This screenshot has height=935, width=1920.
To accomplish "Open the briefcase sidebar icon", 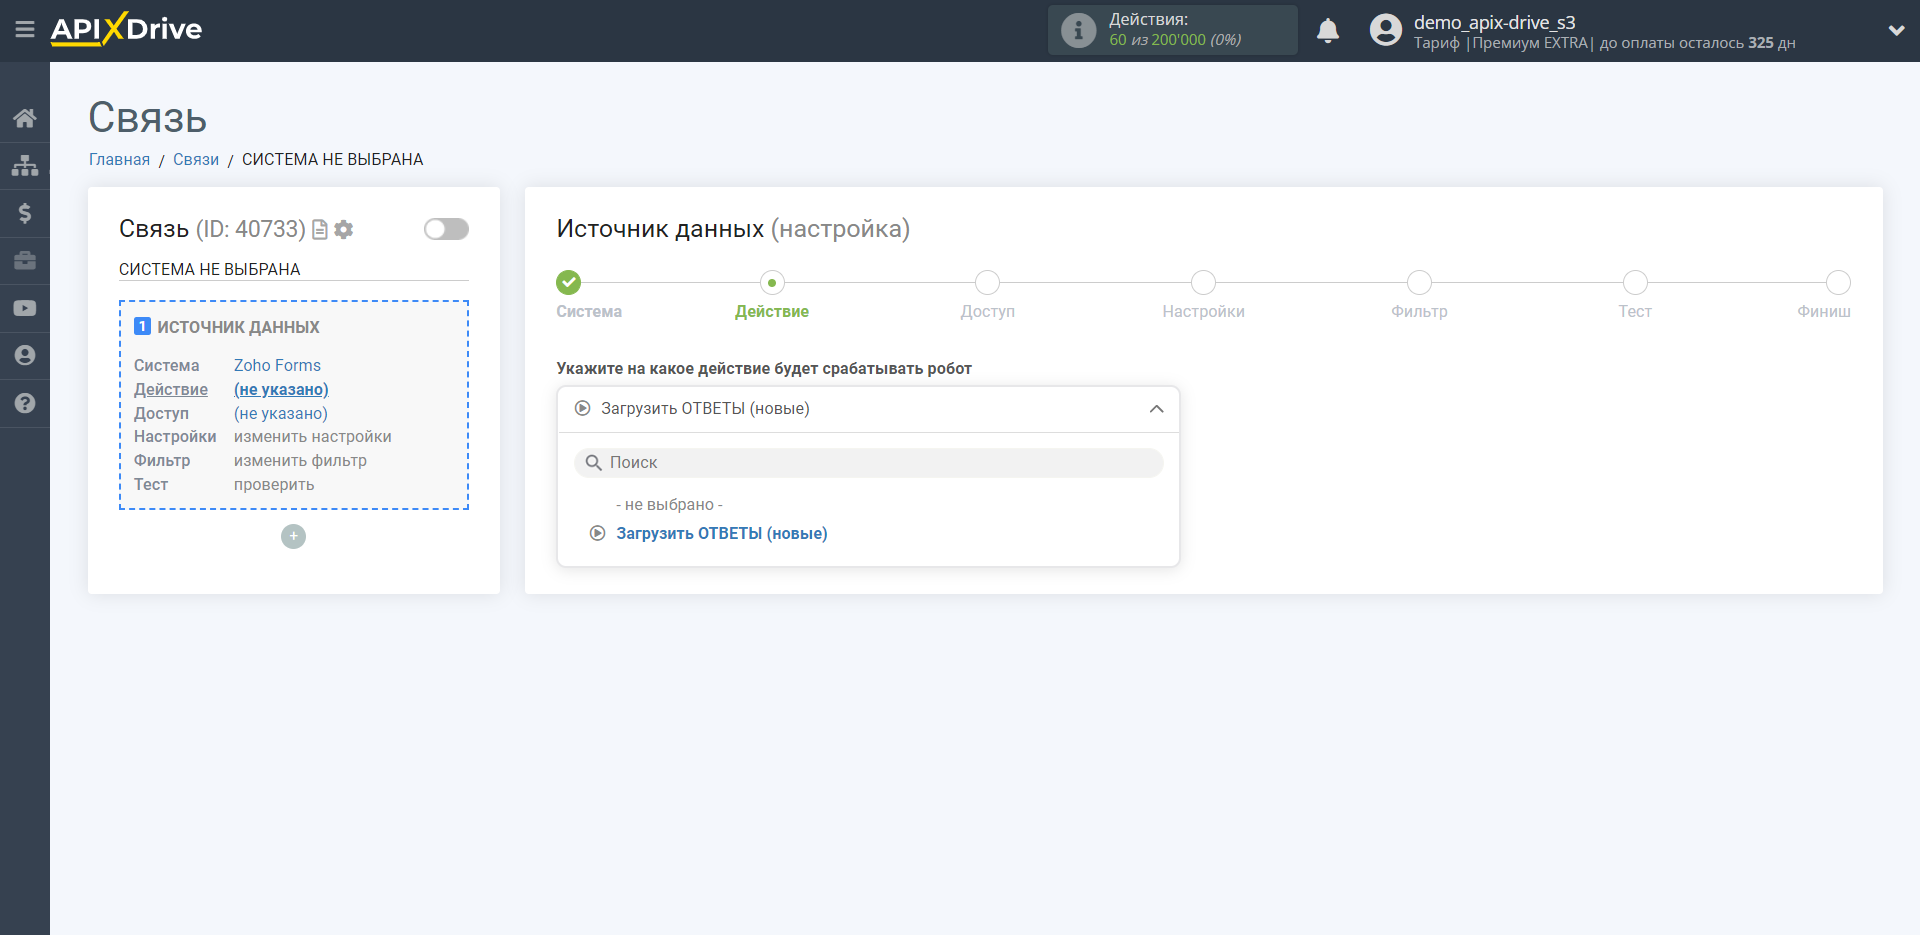I will [x=25, y=261].
